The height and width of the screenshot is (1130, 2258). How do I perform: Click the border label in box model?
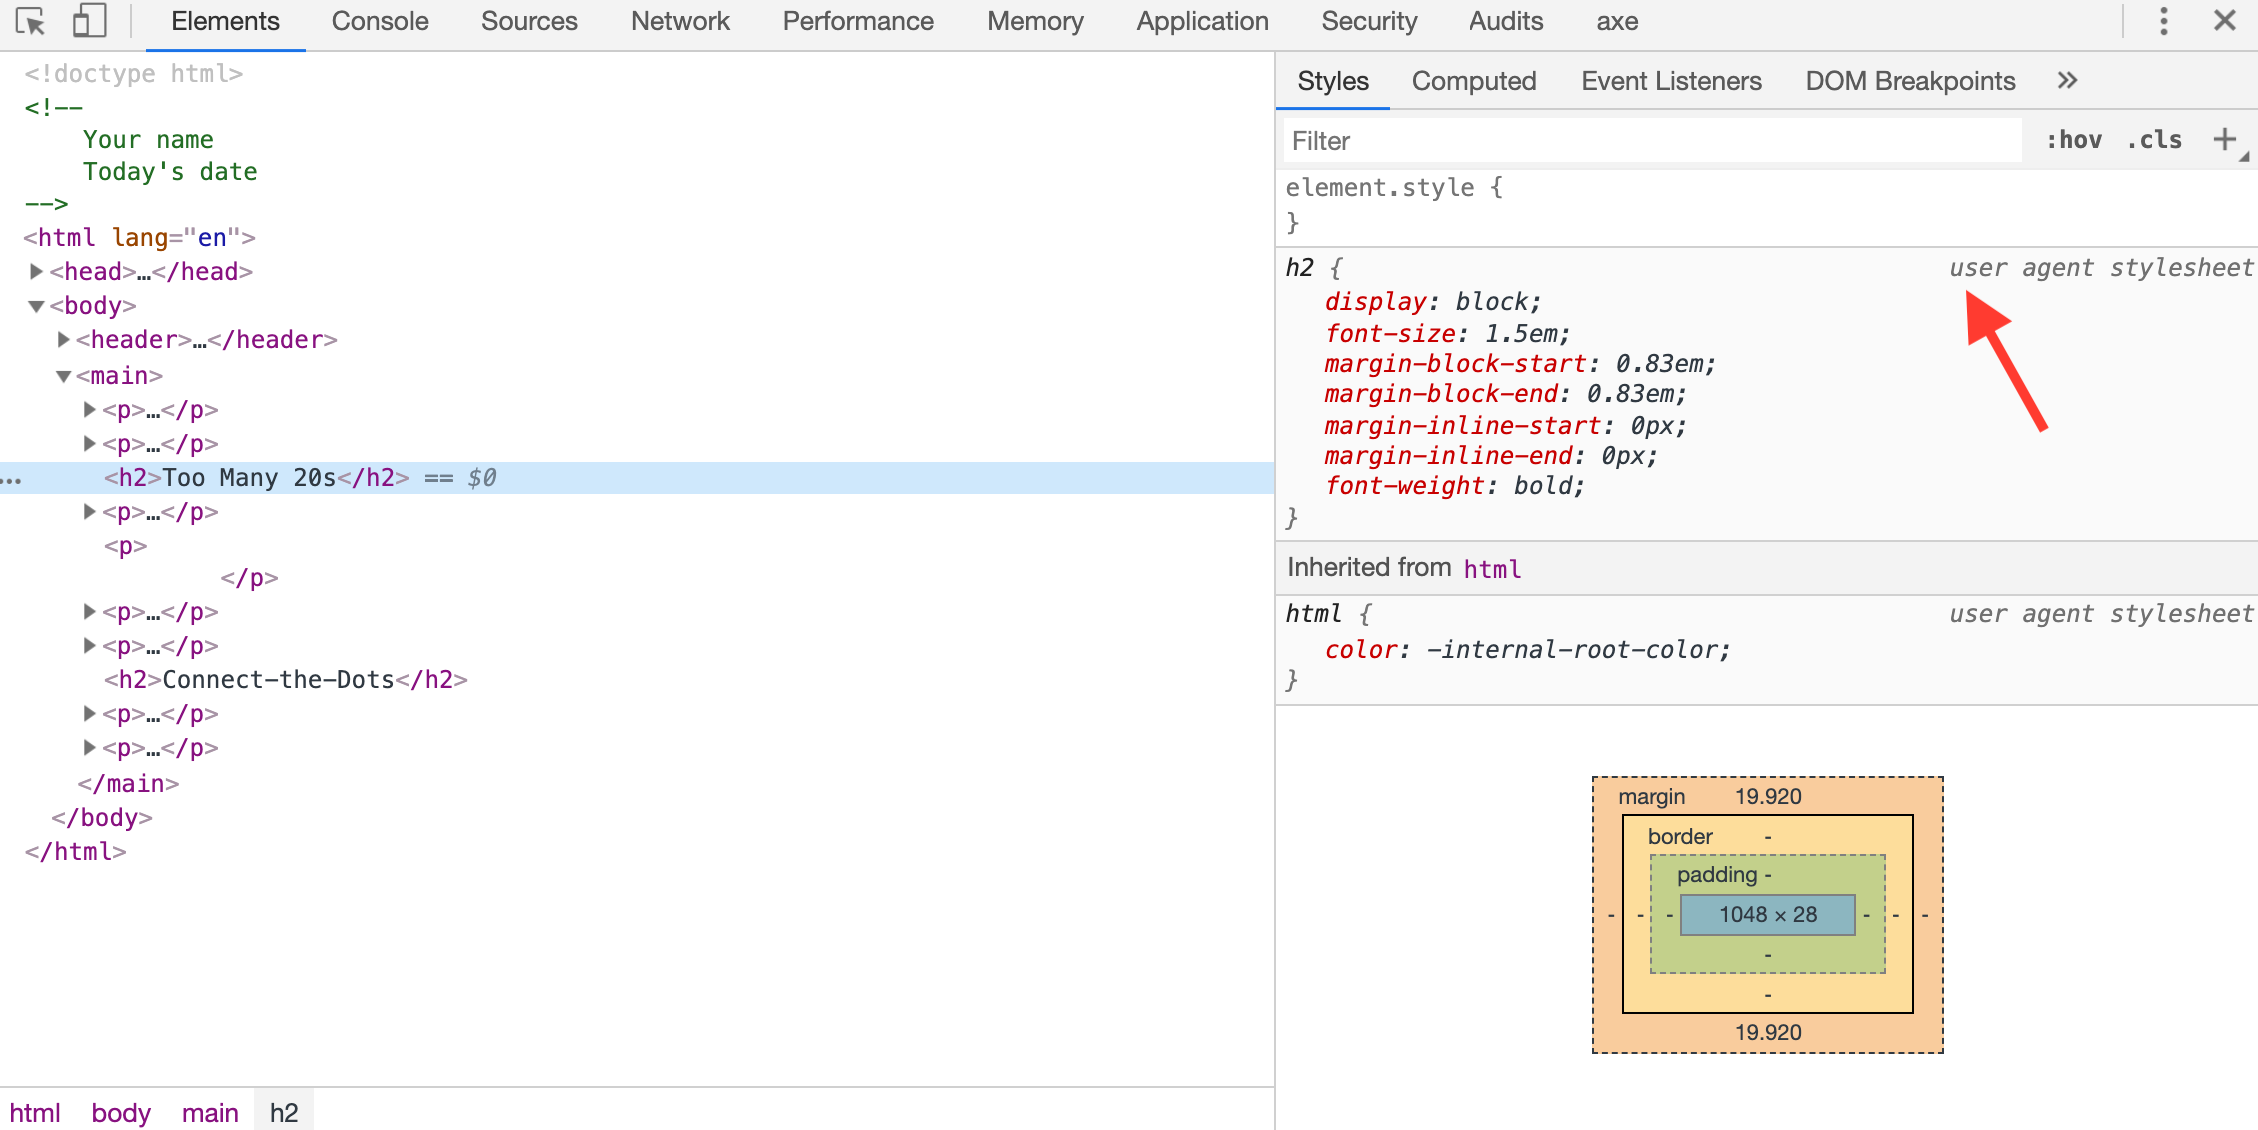pyautogui.click(x=1680, y=837)
